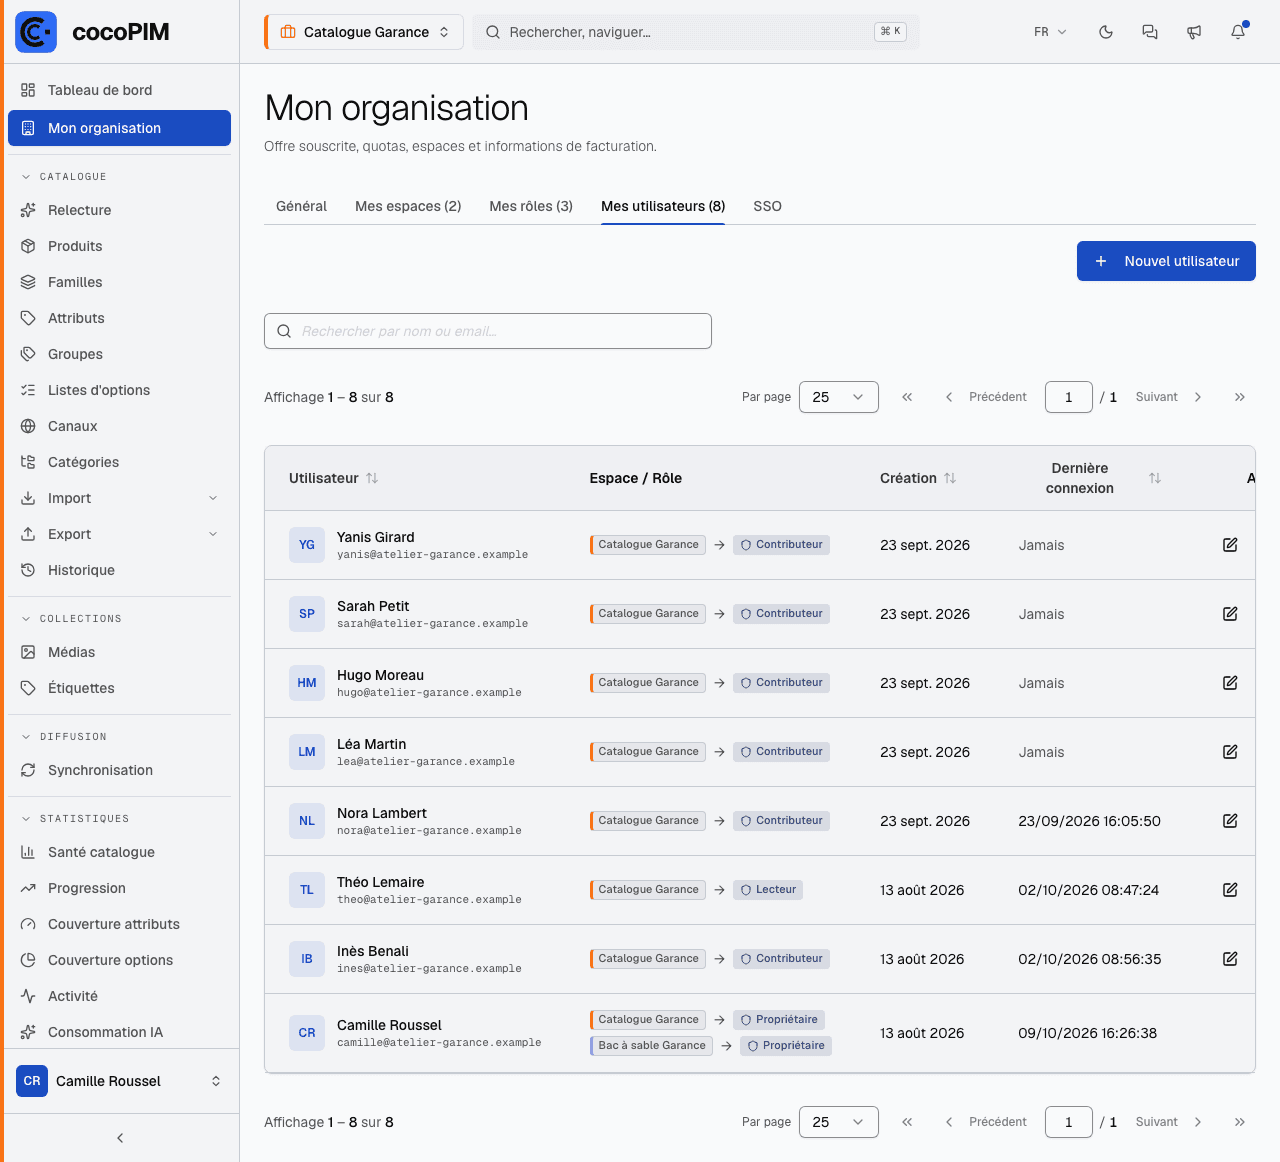This screenshot has height=1162, width=1280.
Task: Open the Catalogue Garance workspace switcher
Action: (364, 32)
